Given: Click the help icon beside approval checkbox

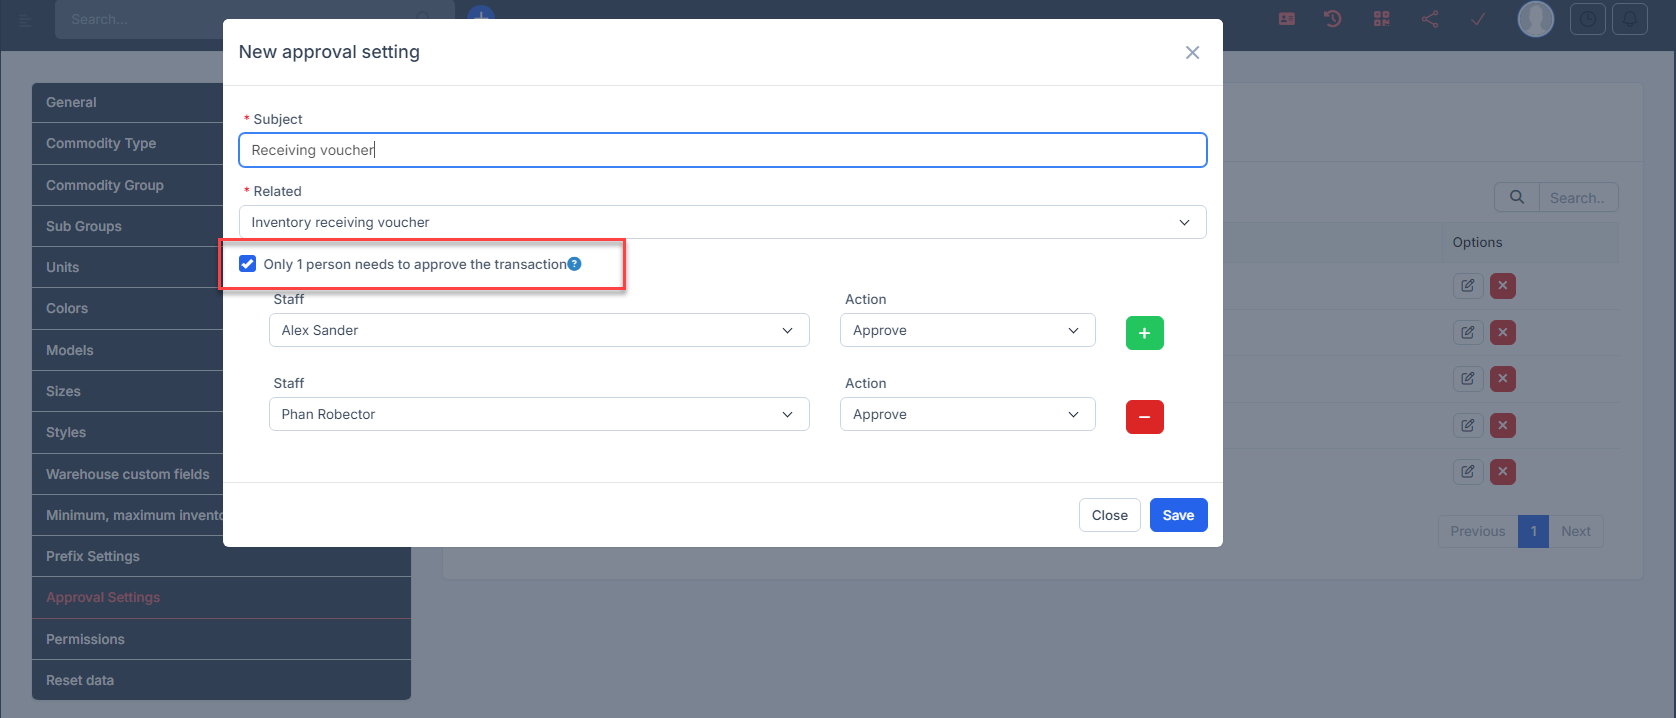Looking at the screenshot, I should [574, 264].
